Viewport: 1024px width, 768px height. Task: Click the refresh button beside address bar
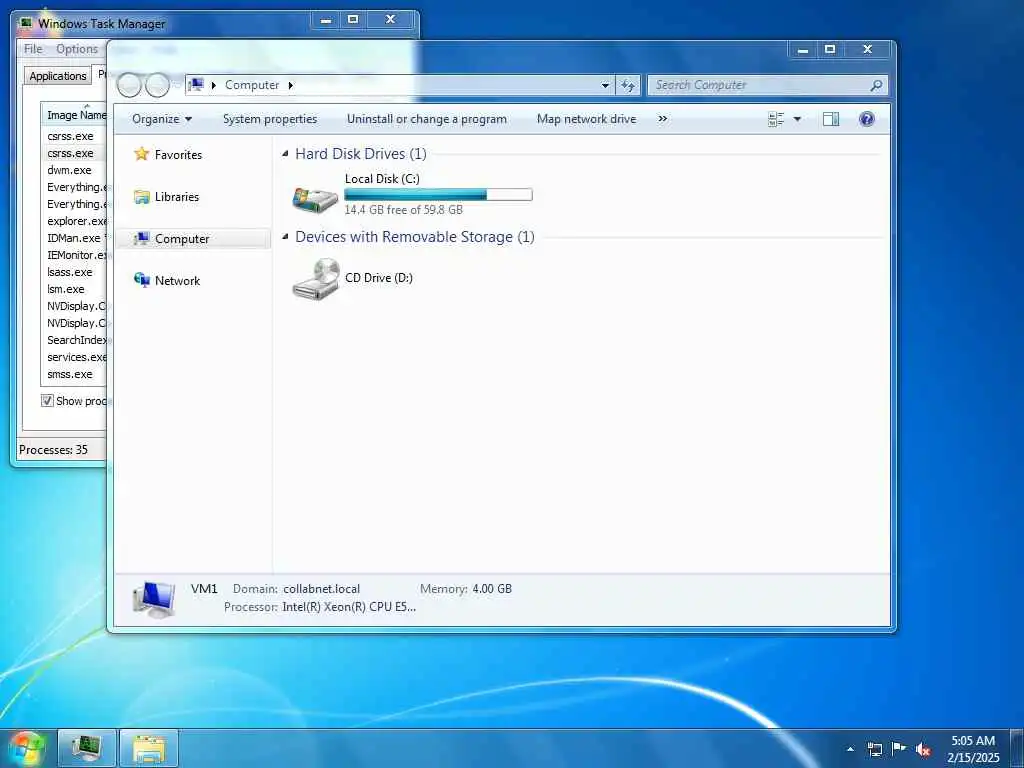628,85
